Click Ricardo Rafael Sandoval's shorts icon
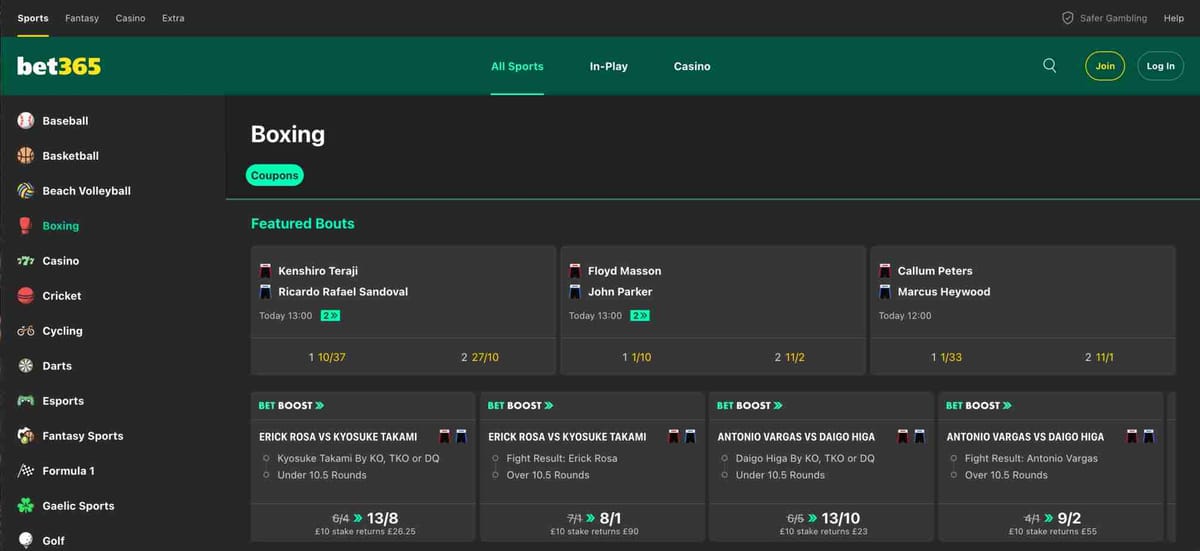The image size is (1200, 551). pyautogui.click(x=265, y=292)
